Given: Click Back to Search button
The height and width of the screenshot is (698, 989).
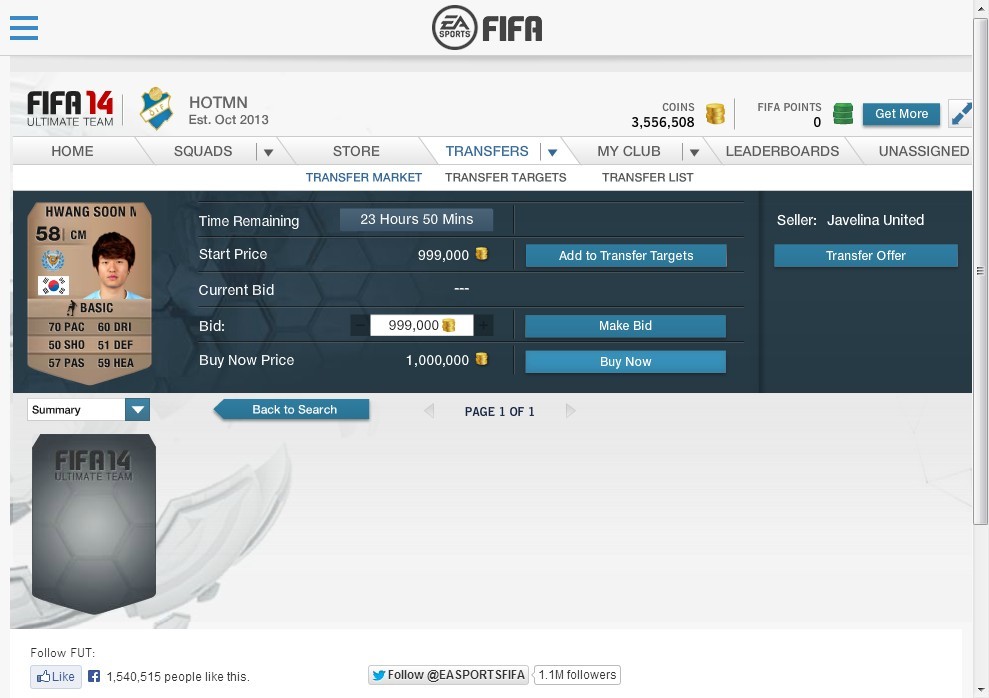Looking at the screenshot, I should [291, 410].
